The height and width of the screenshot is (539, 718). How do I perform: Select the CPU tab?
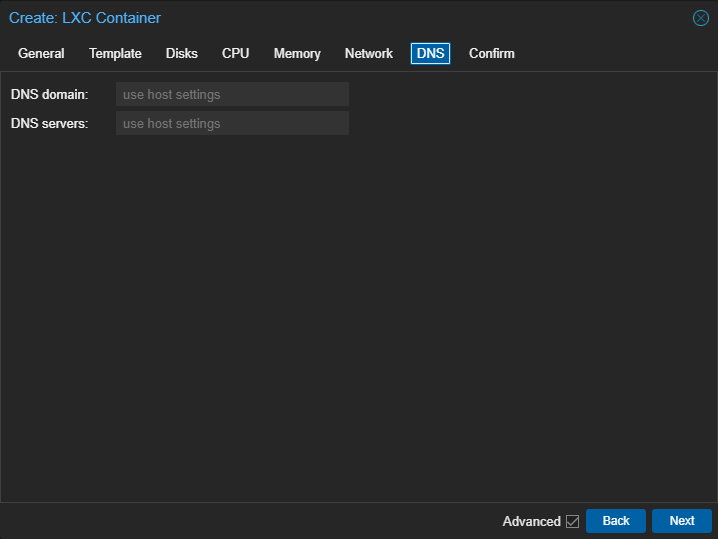235,54
